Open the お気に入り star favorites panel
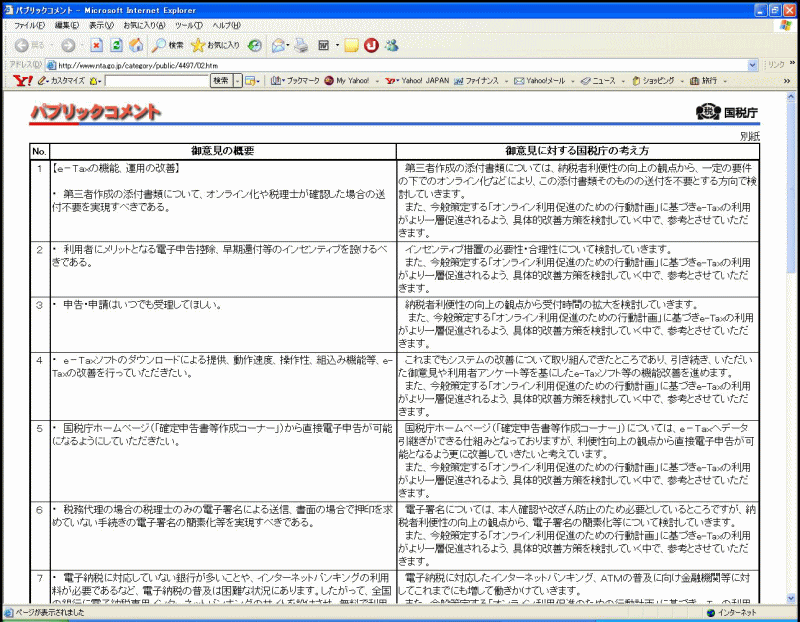The image size is (800, 622). (x=215, y=45)
